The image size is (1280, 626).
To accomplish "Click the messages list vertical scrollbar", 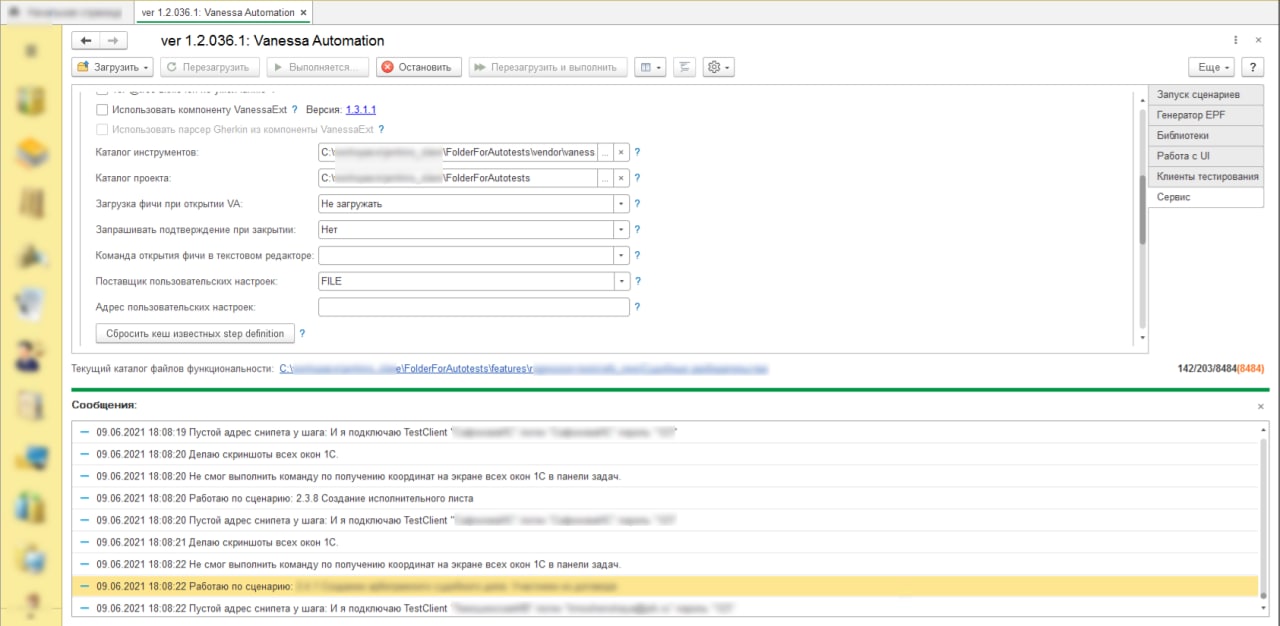I will (1262, 517).
